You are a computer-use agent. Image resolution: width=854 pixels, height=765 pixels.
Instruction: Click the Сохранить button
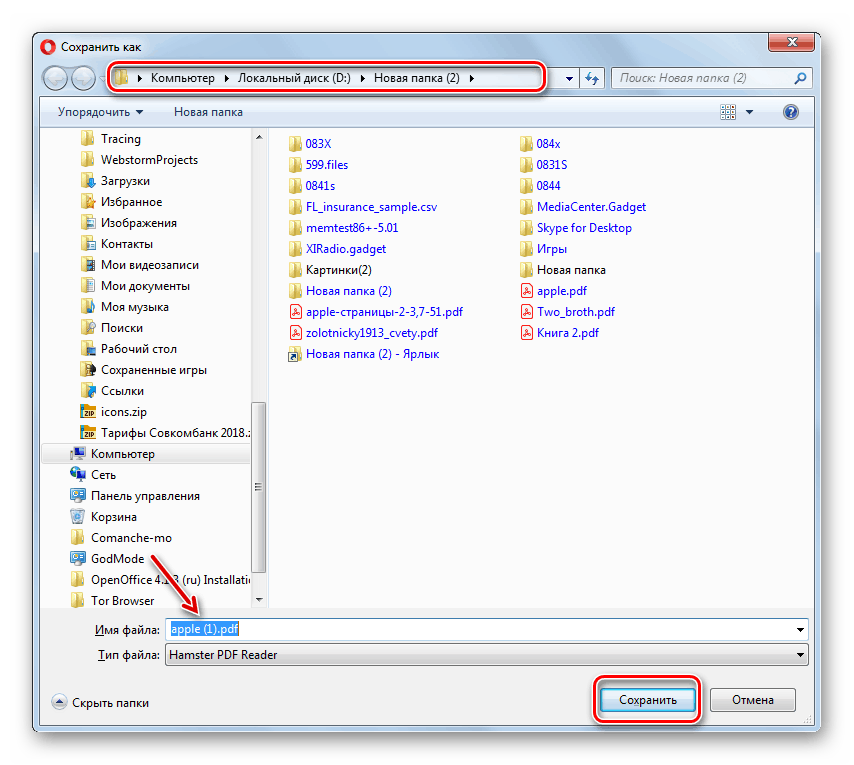coord(648,700)
